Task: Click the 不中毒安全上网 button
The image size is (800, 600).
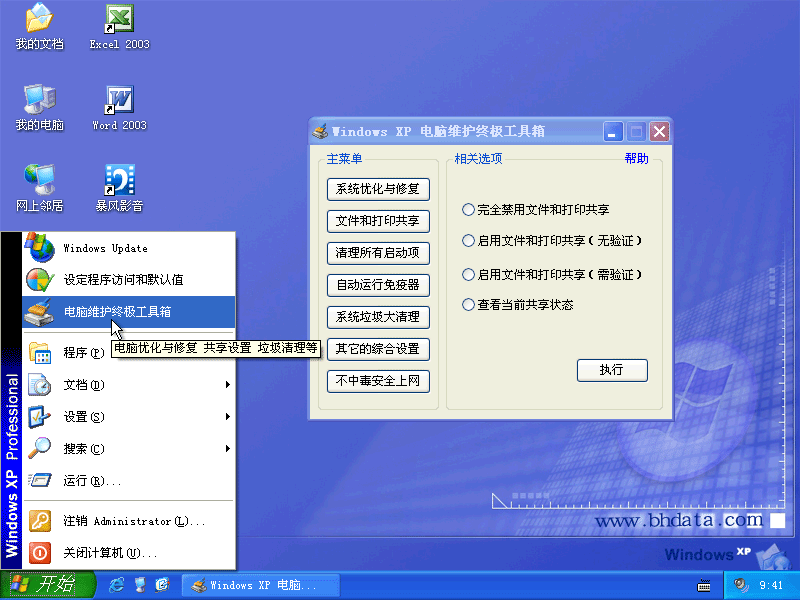Action: point(378,381)
